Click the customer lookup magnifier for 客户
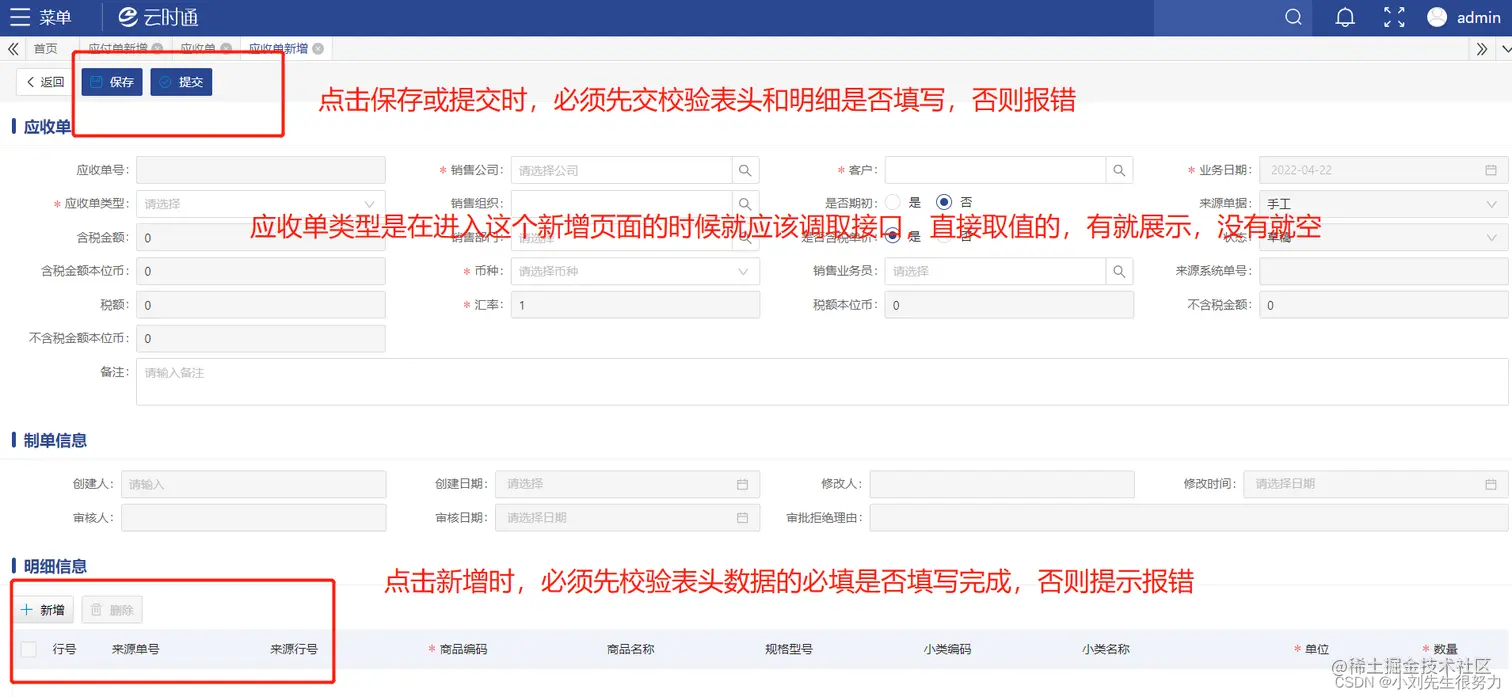 [1119, 169]
